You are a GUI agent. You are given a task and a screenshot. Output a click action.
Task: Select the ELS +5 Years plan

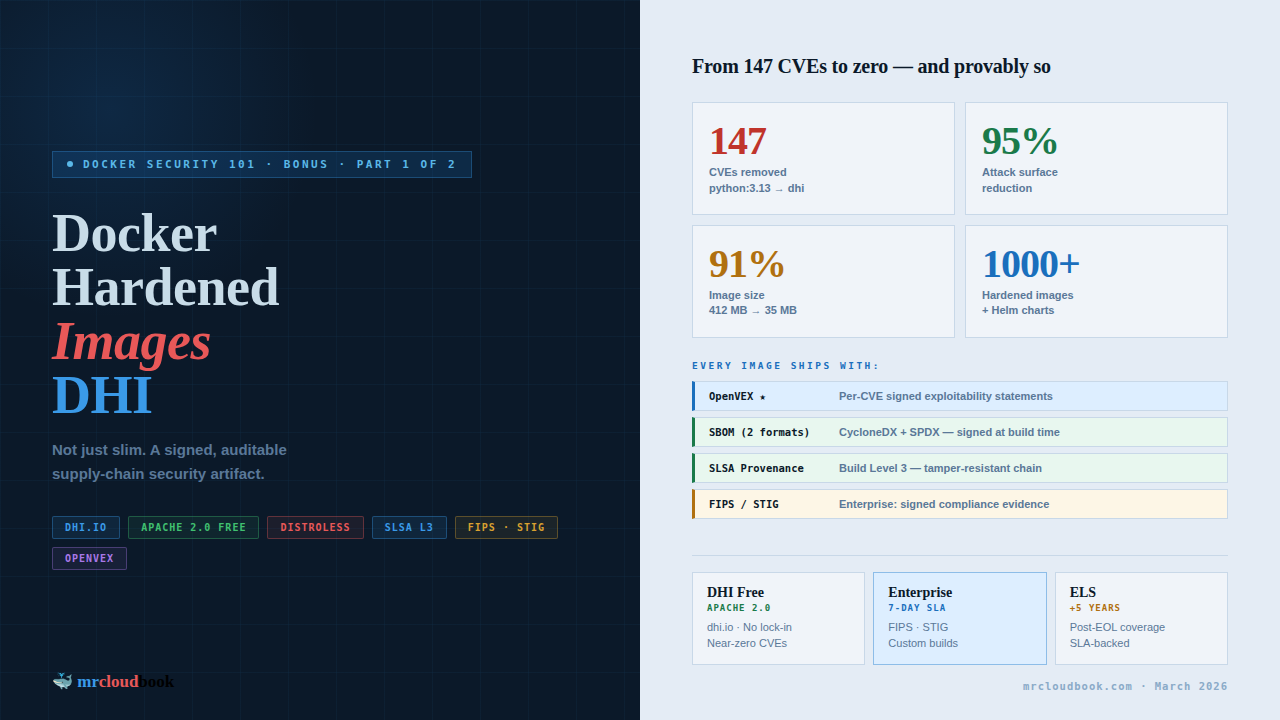point(1141,618)
